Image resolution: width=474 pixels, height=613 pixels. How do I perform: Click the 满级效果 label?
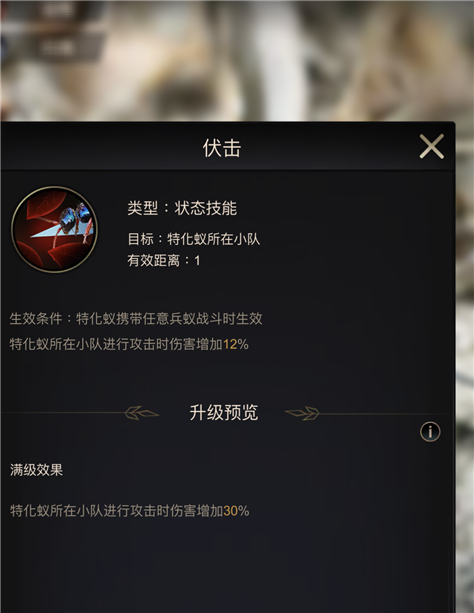pos(36,470)
